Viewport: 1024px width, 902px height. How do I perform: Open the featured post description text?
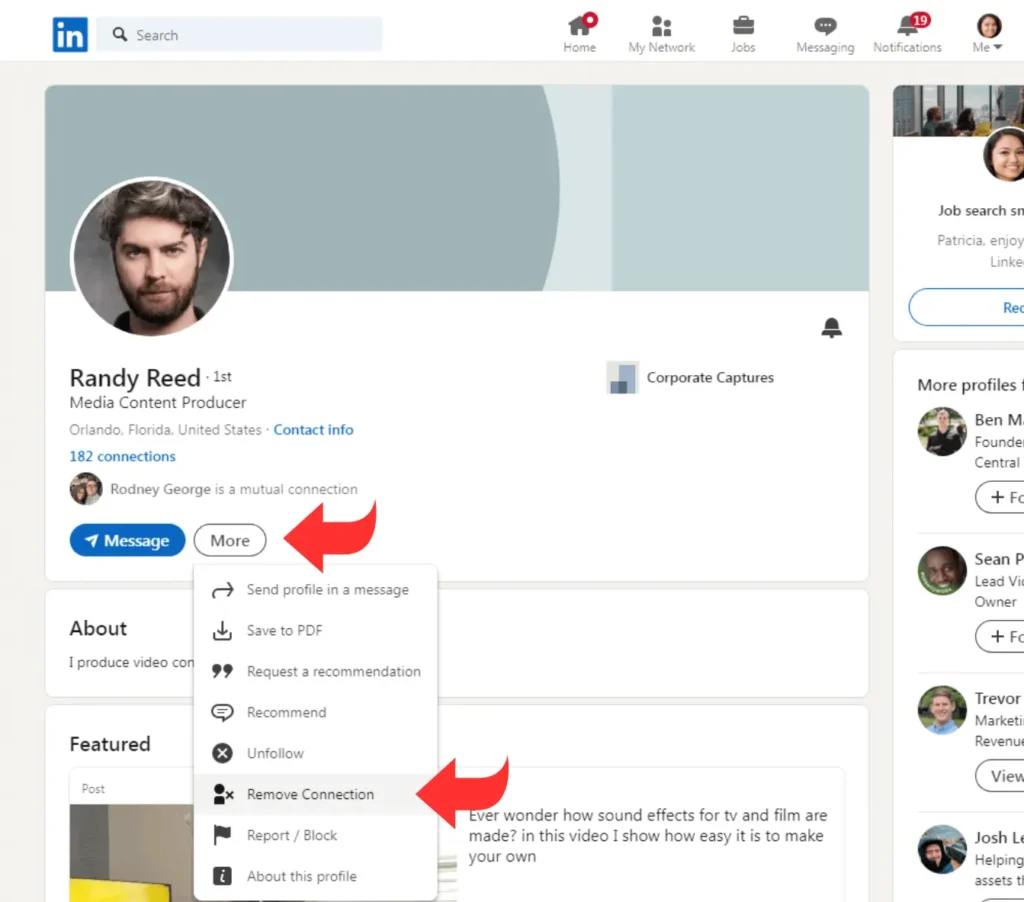point(647,835)
